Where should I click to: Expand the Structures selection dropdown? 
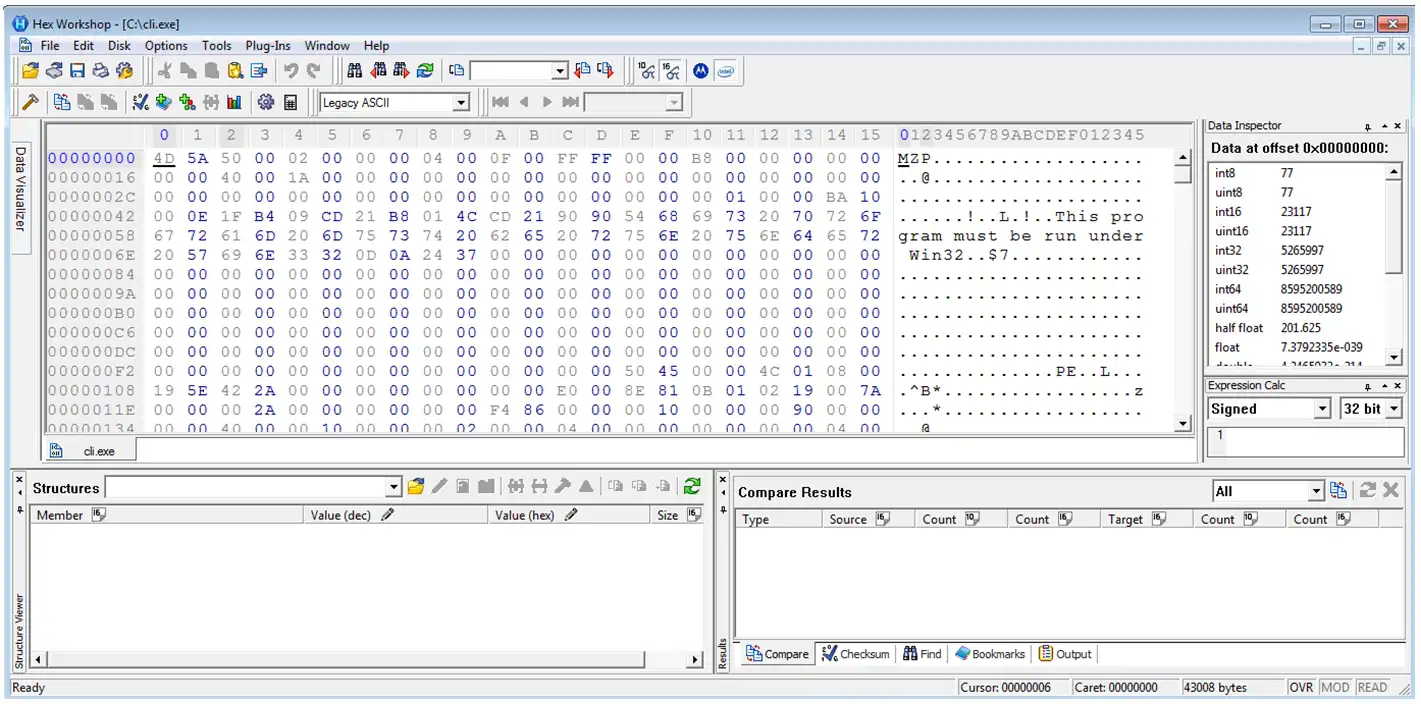(394, 488)
